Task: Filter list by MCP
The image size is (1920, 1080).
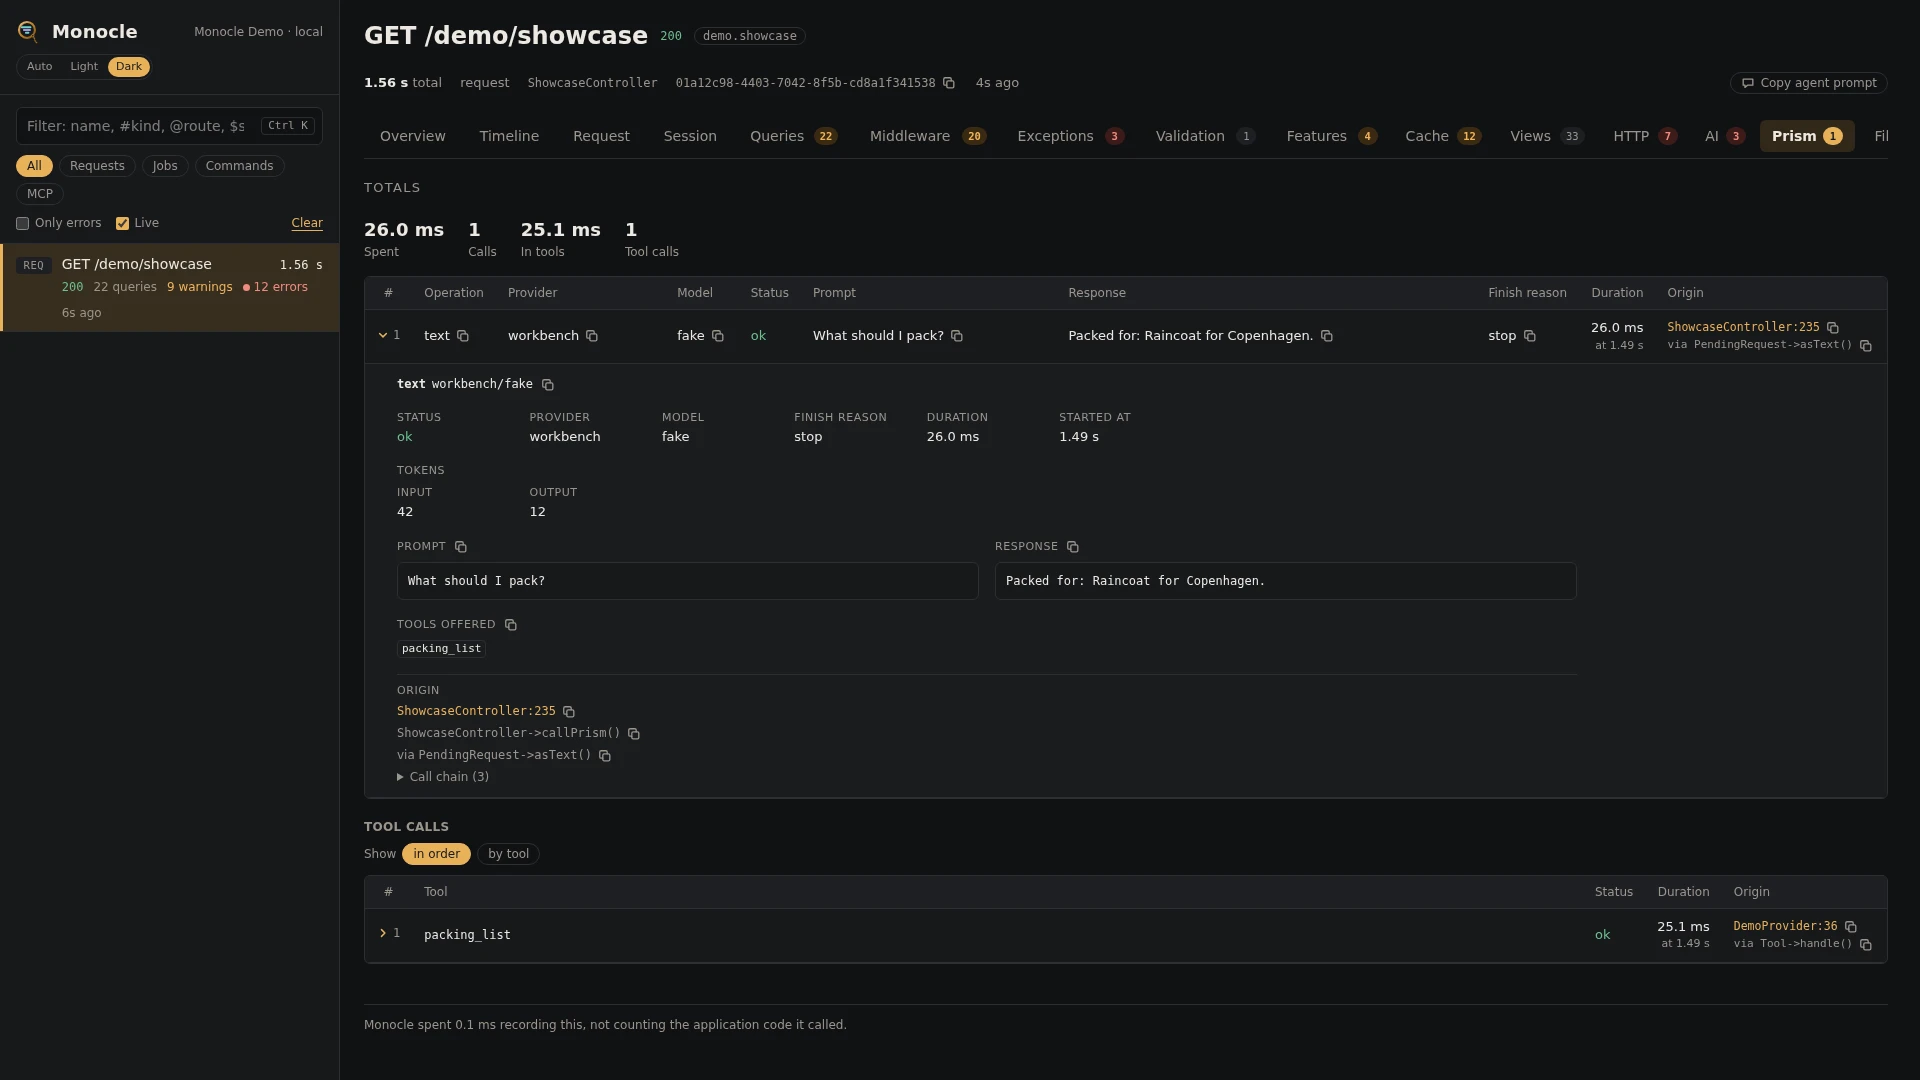Action: click(40, 194)
